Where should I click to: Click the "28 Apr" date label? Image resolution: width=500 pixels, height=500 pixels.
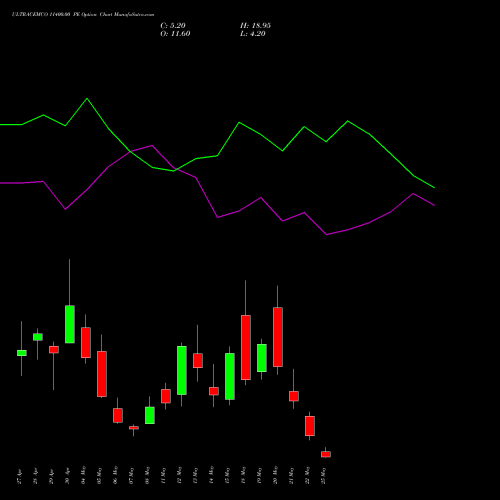pyautogui.click(x=35, y=477)
